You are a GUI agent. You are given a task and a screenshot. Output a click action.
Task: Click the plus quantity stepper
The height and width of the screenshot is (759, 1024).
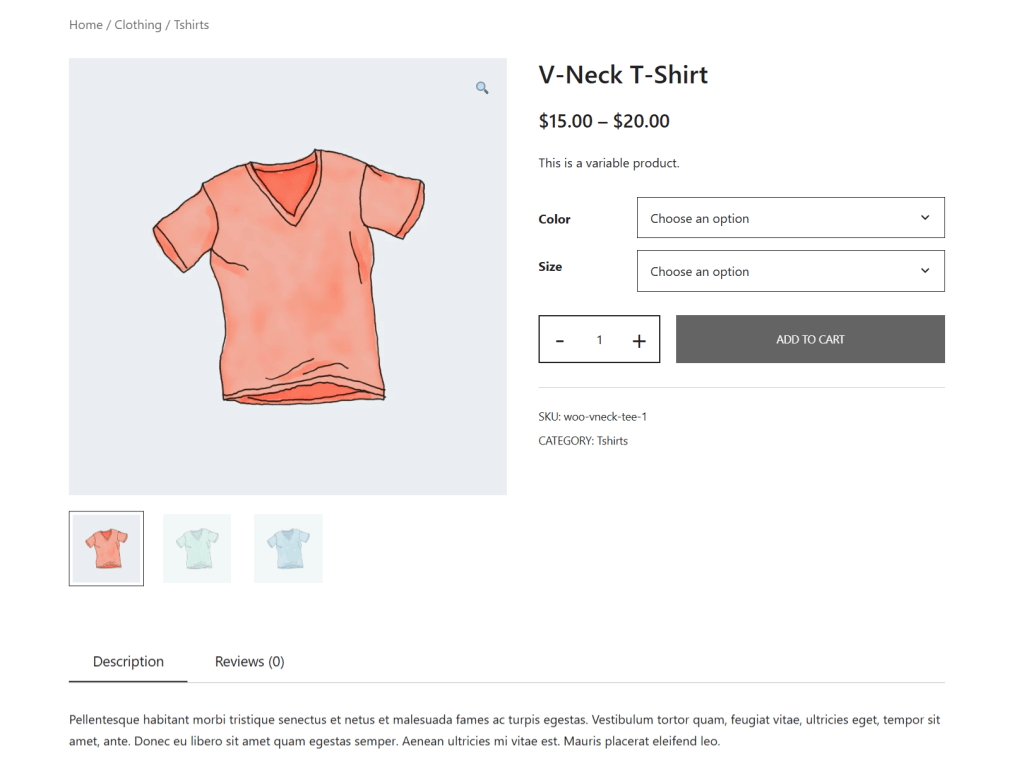point(639,339)
